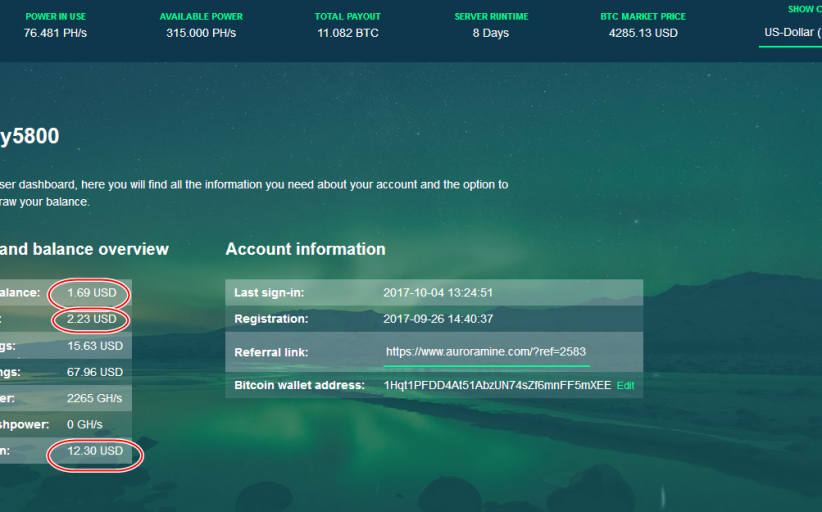Click the 15.63 USD earnings value
822x512 pixels.
[x=95, y=346]
